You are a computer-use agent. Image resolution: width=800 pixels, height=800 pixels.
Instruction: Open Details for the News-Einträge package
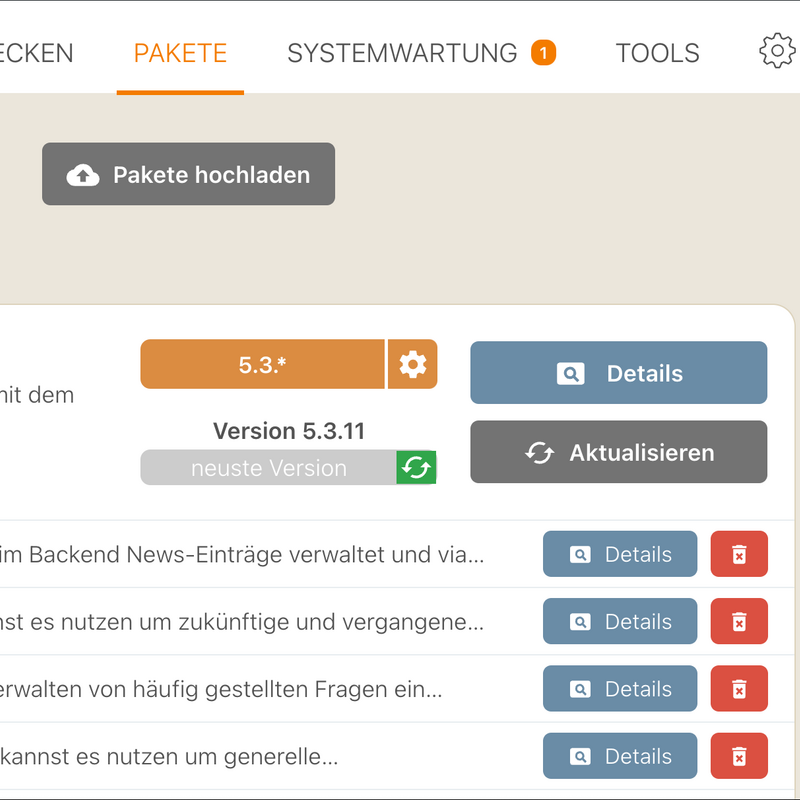pos(620,554)
